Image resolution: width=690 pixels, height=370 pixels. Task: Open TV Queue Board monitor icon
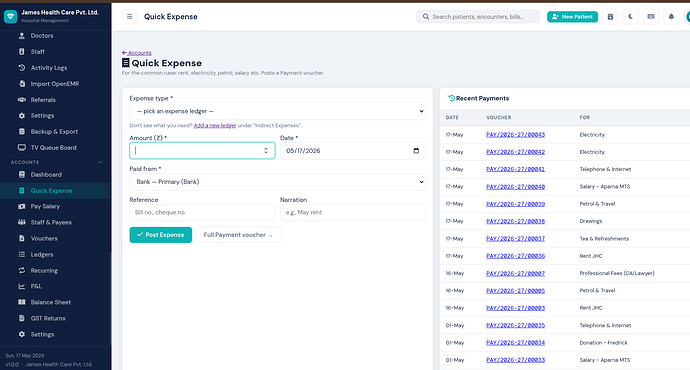(22, 147)
